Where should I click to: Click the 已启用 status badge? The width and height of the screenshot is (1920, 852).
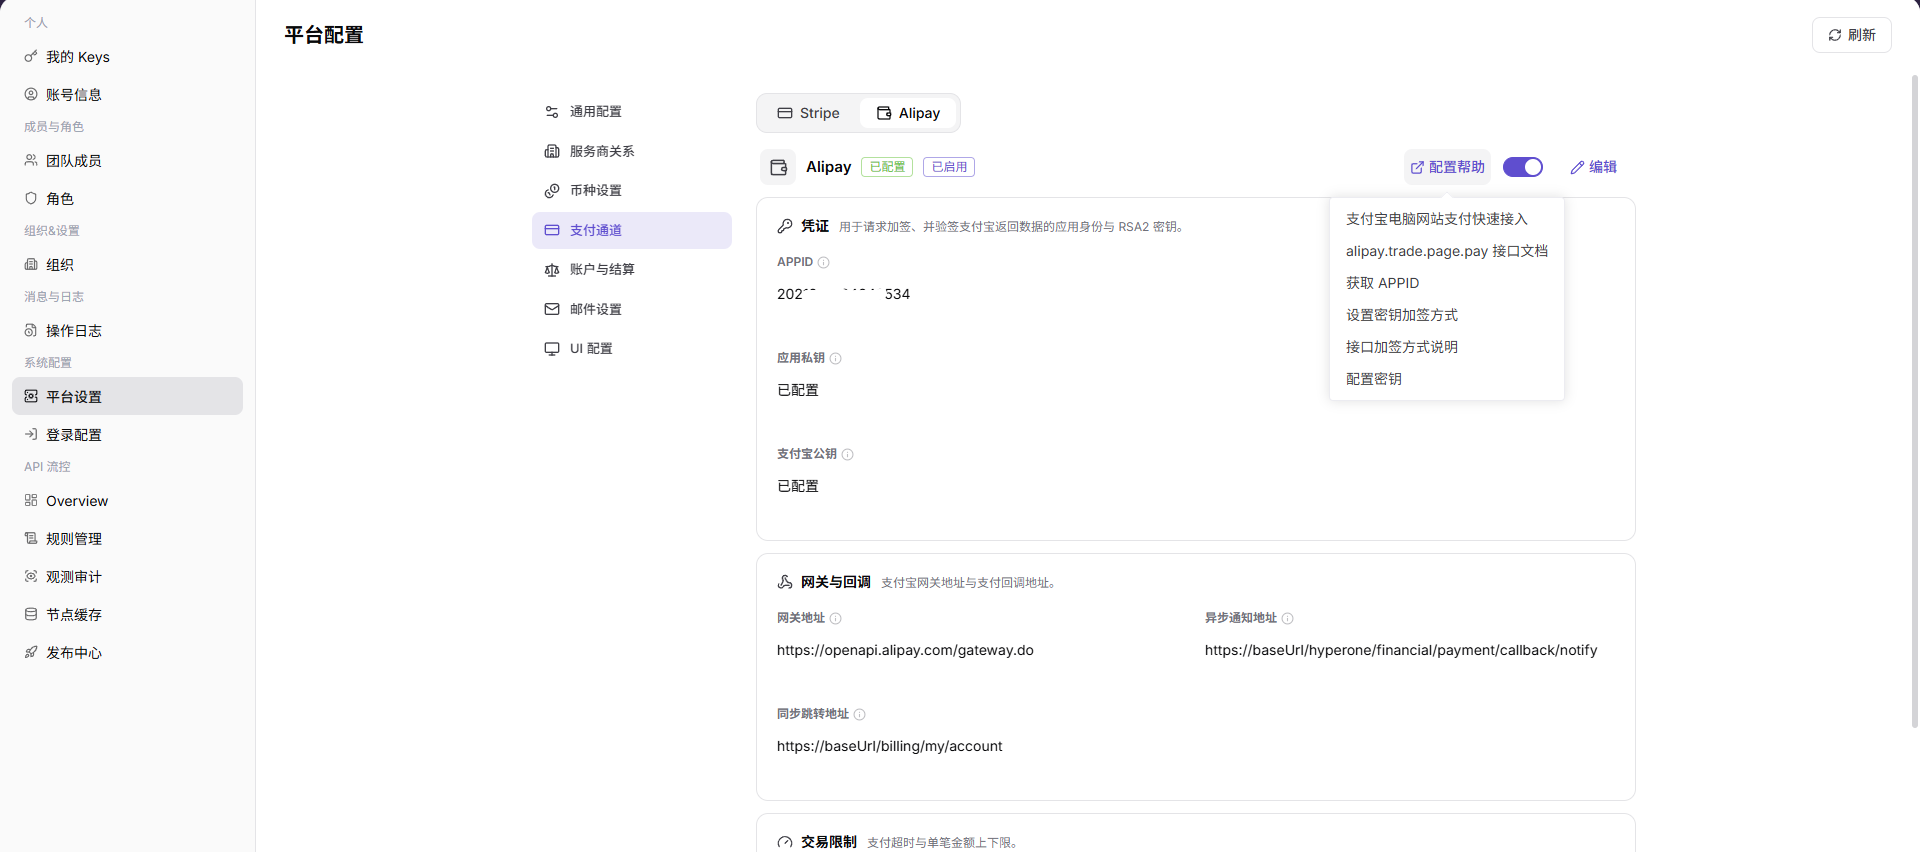[x=949, y=167]
